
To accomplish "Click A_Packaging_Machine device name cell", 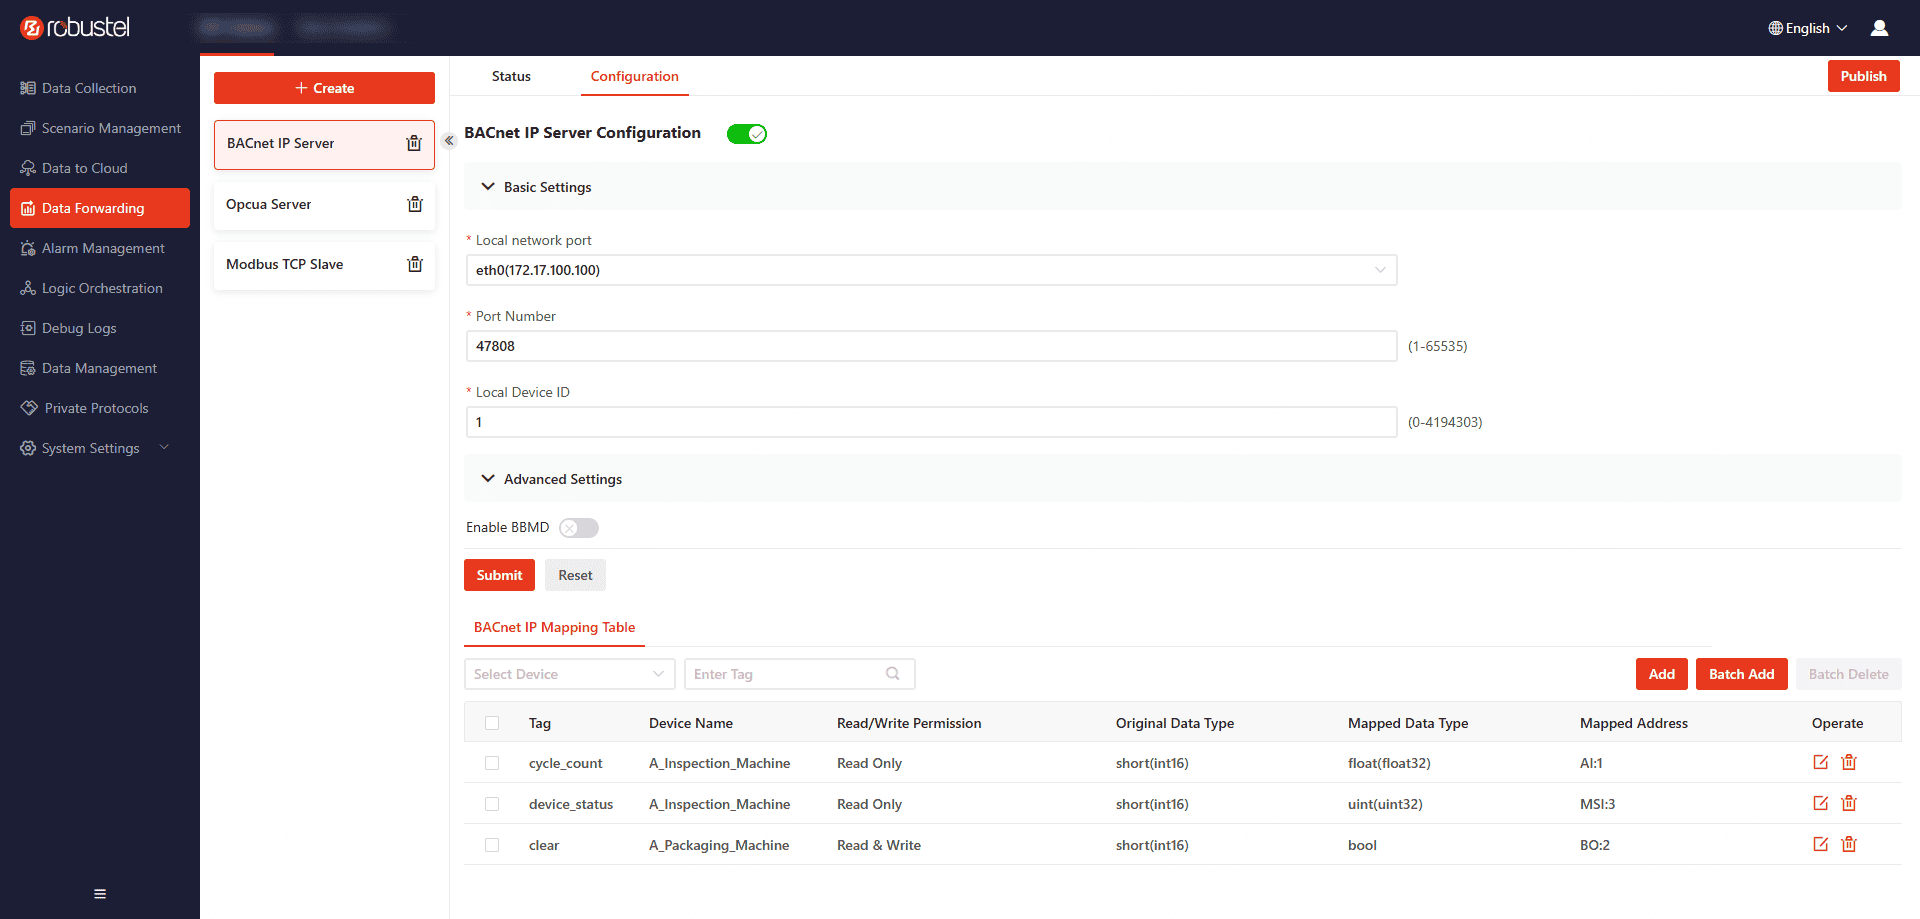I will coord(719,845).
